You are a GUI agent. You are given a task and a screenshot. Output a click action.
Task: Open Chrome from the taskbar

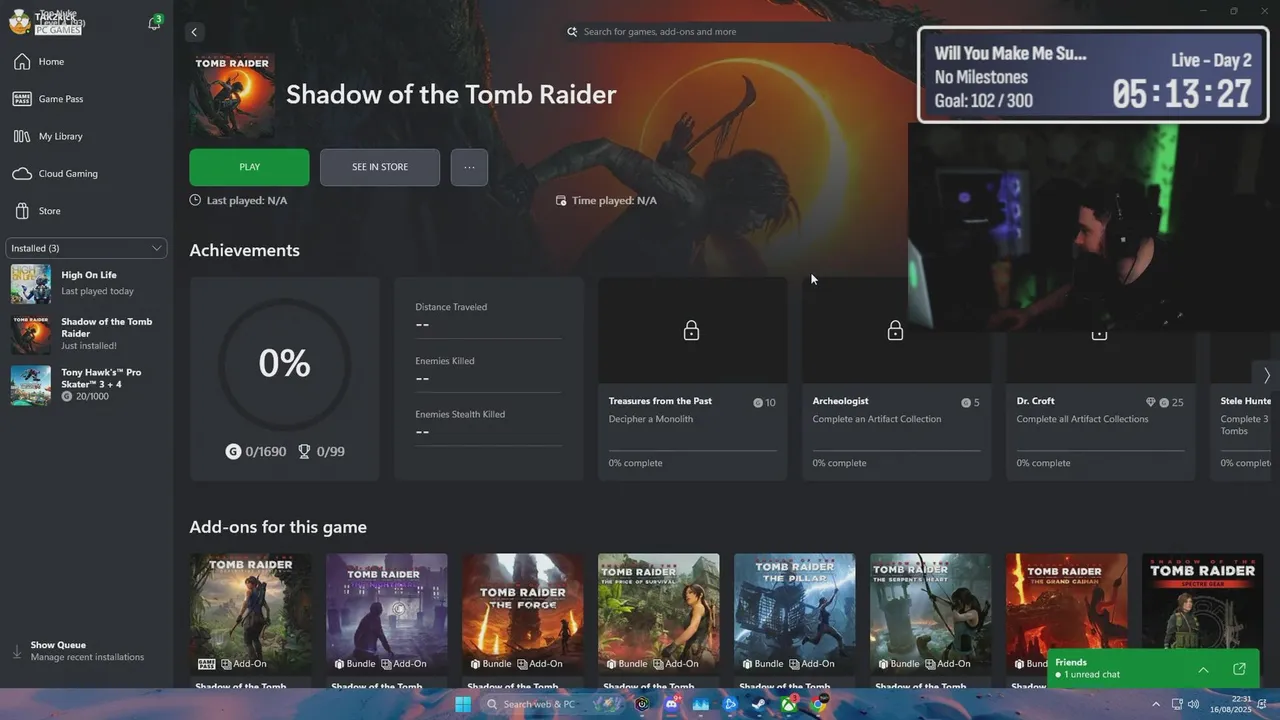click(818, 704)
